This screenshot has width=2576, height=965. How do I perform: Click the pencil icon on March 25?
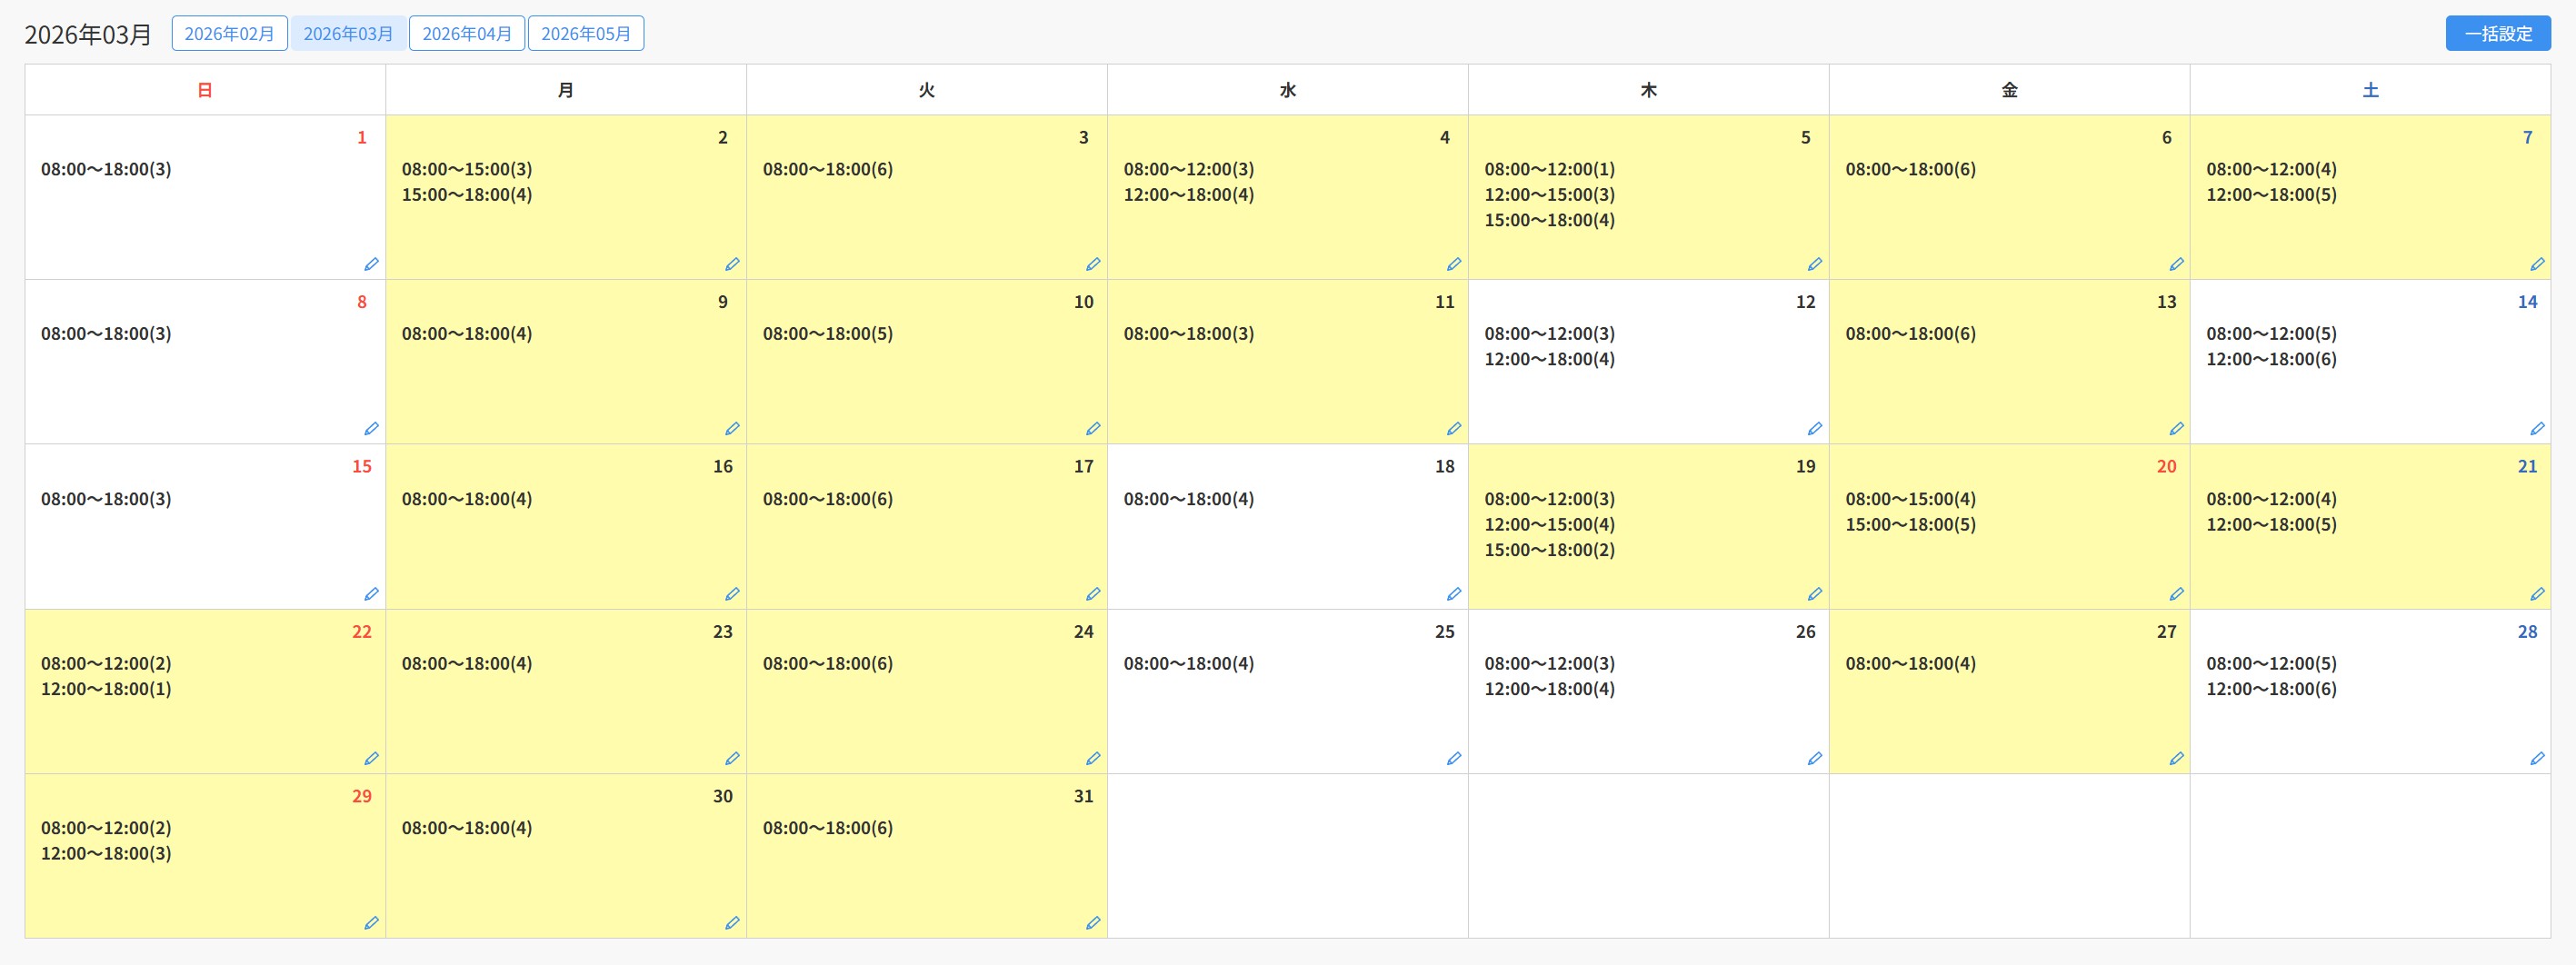tap(1453, 759)
